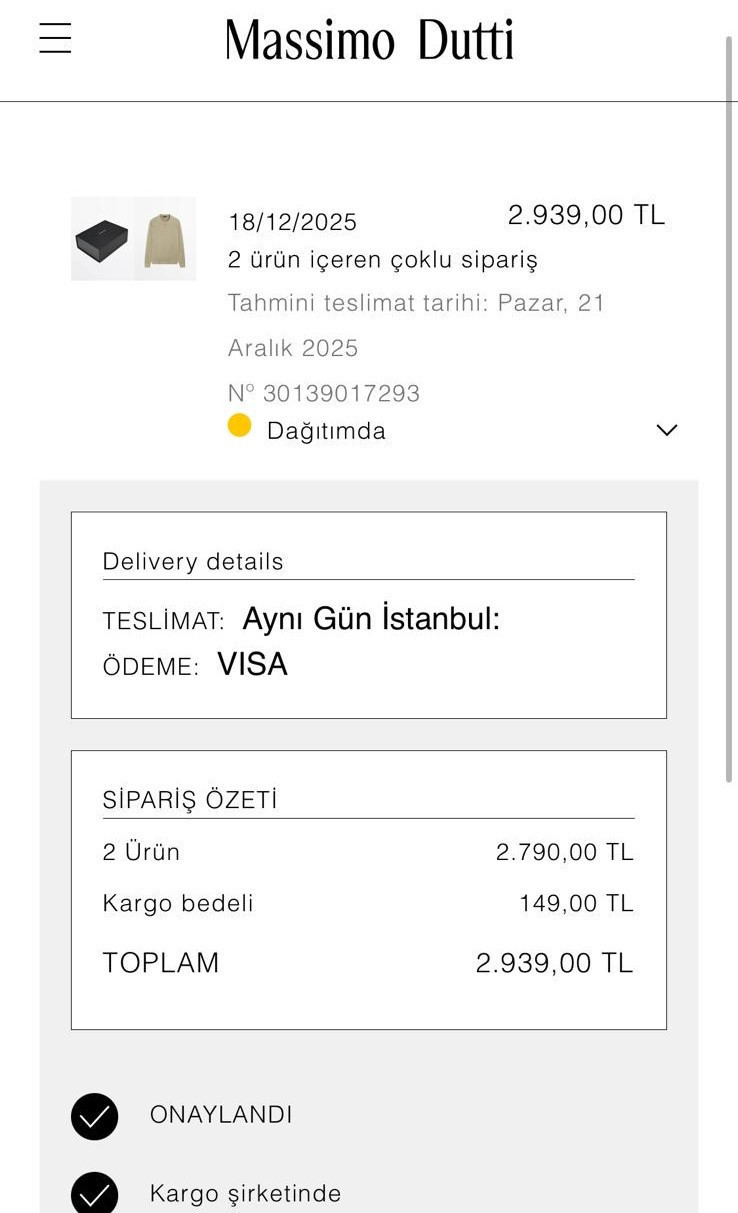The width and height of the screenshot is (738, 1213).
Task: Open the hamburger menu
Action: click(55, 38)
